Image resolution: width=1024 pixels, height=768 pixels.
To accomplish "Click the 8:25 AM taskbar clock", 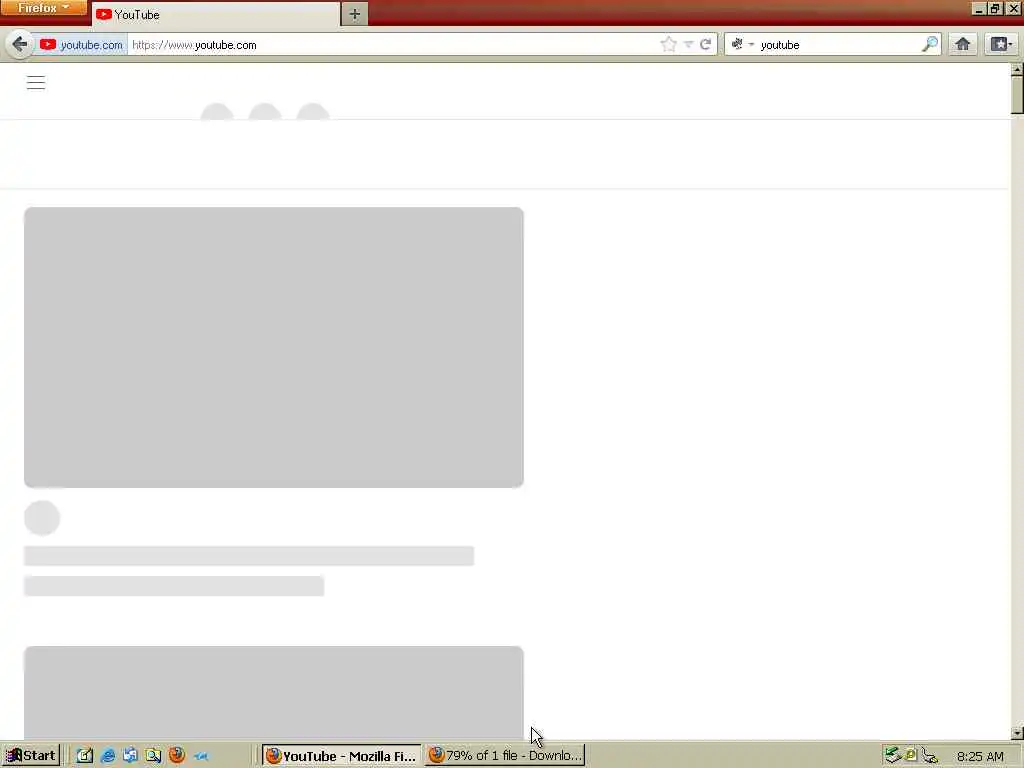I will coord(980,756).
